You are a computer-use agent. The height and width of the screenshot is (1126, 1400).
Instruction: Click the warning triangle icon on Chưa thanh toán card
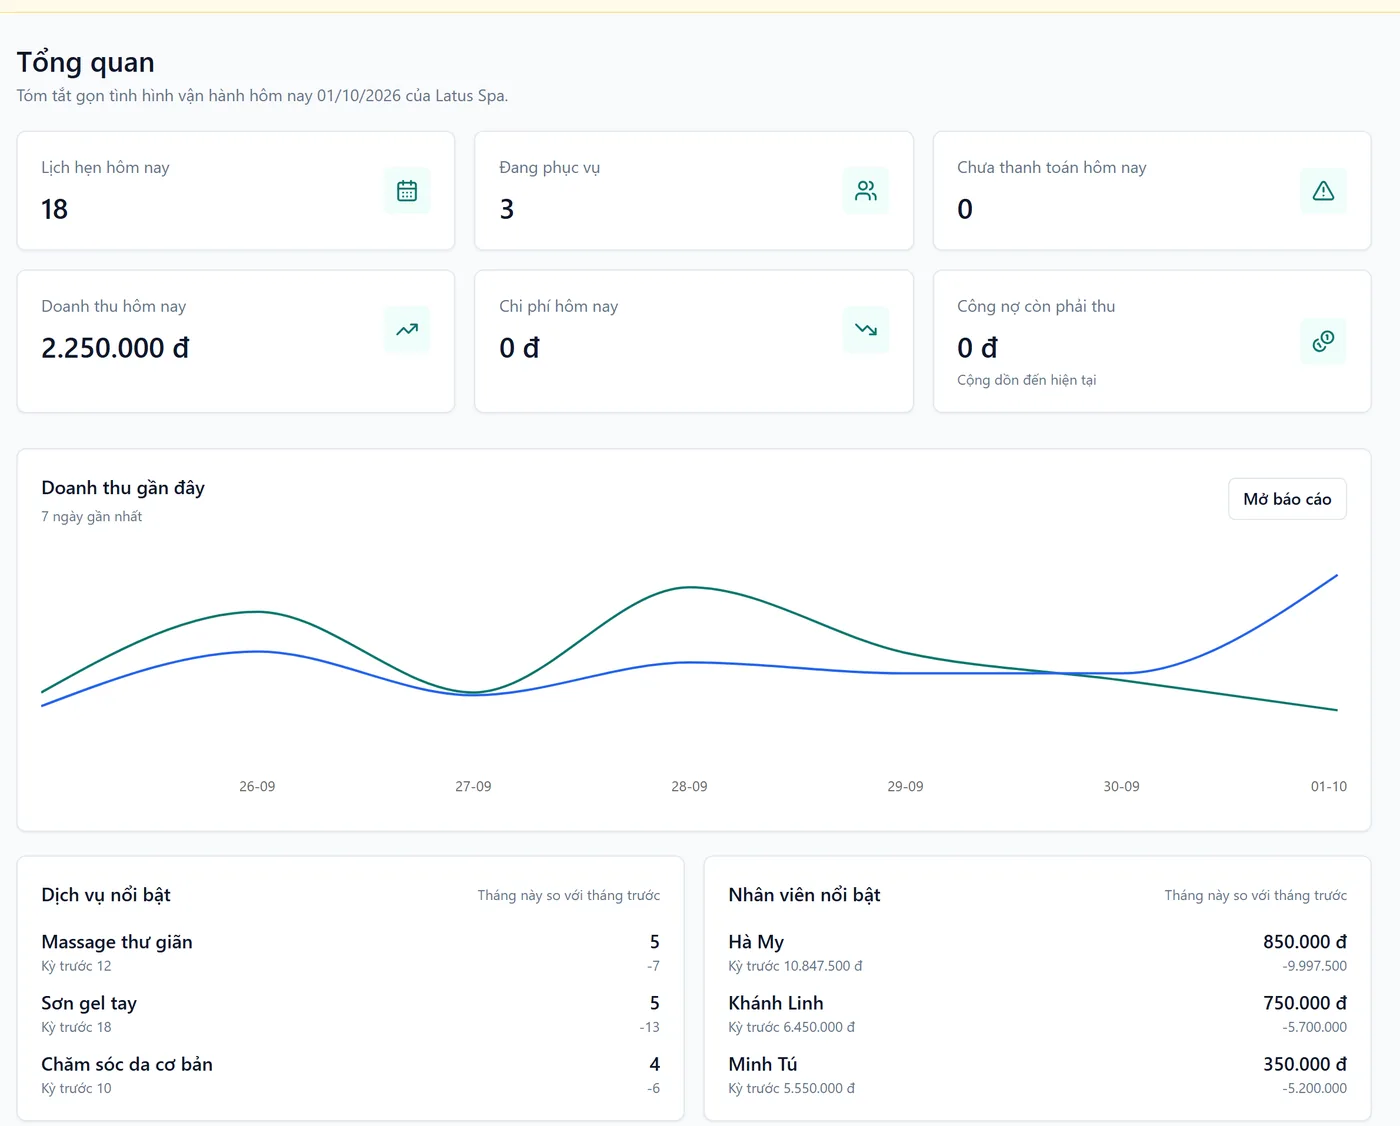coord(1323,191)
